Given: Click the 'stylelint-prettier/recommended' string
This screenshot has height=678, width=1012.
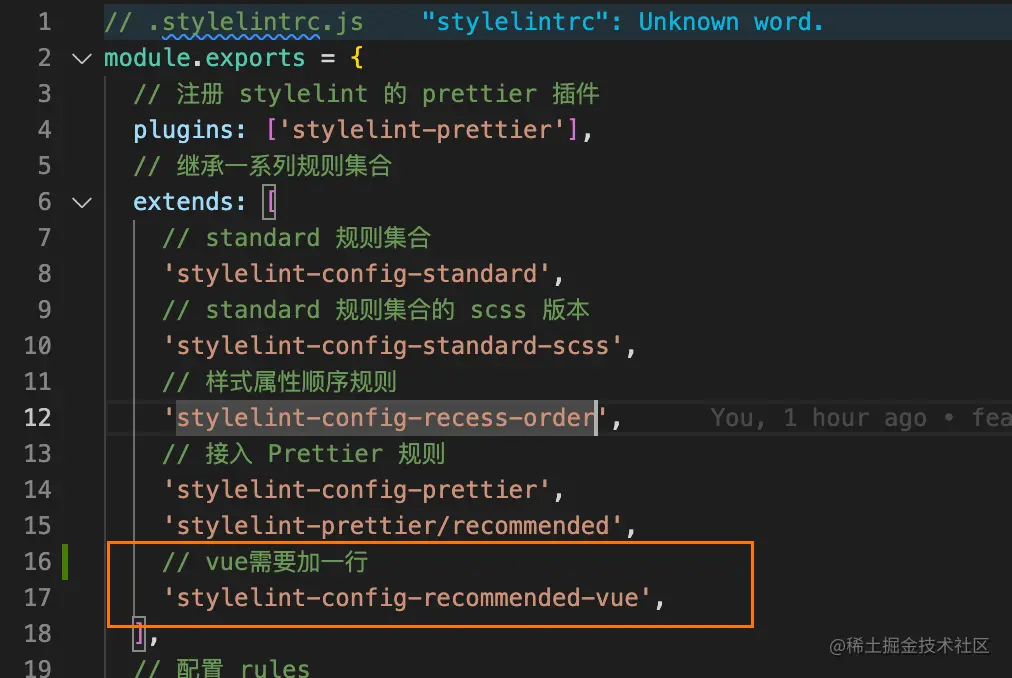Looking at the screenshot, I should coord(392,526).
